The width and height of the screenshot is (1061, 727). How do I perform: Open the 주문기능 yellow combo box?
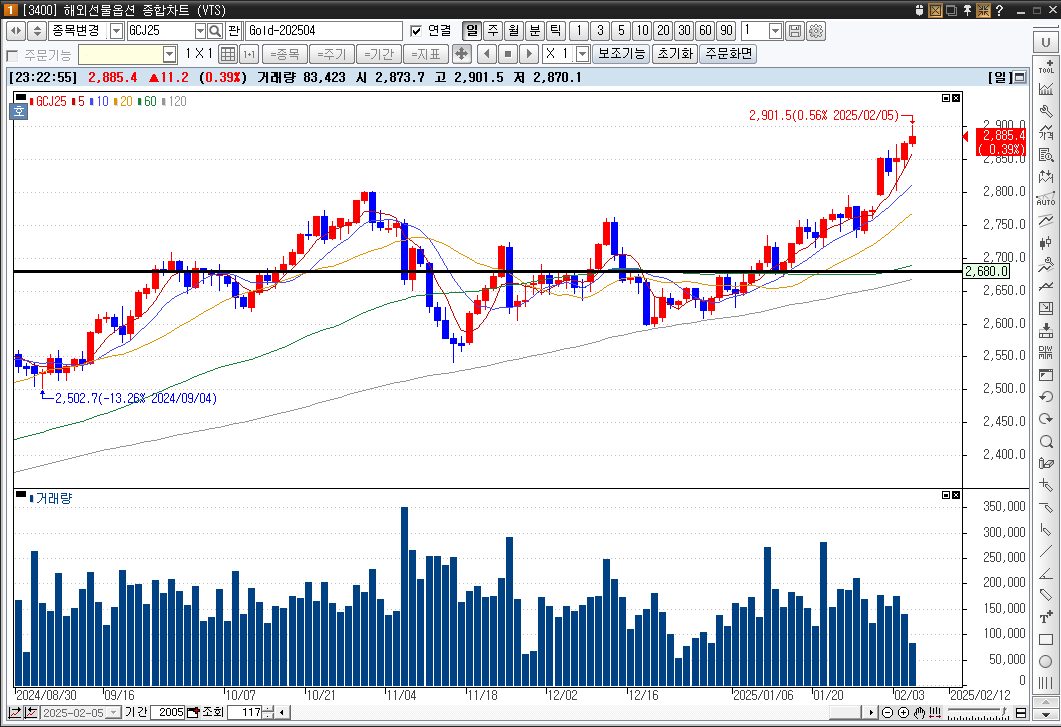[x=128, y=54]
